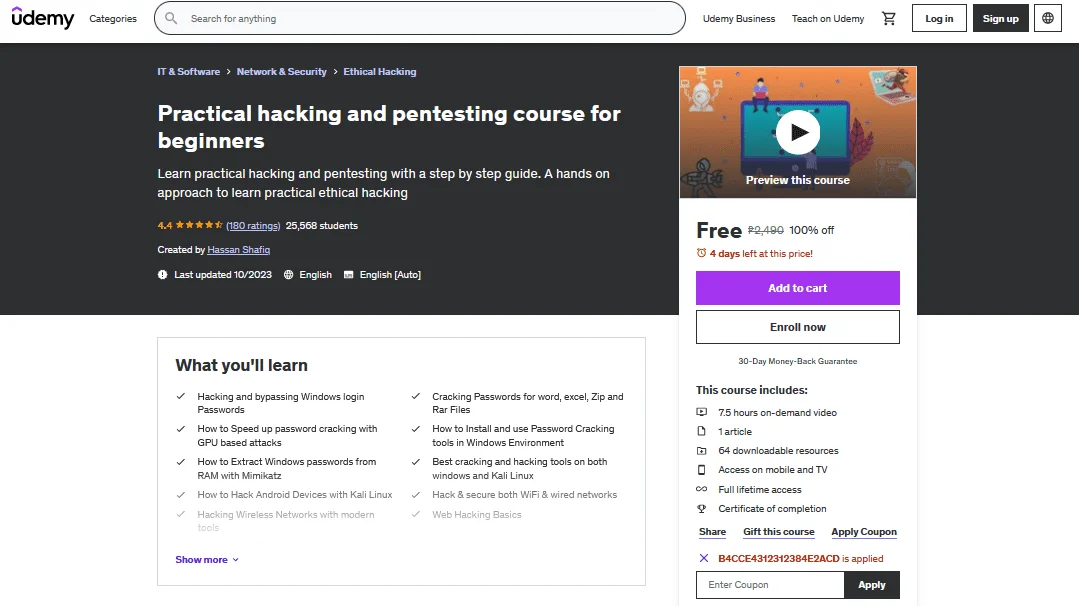Click Enroll now button

pos(798,327)
